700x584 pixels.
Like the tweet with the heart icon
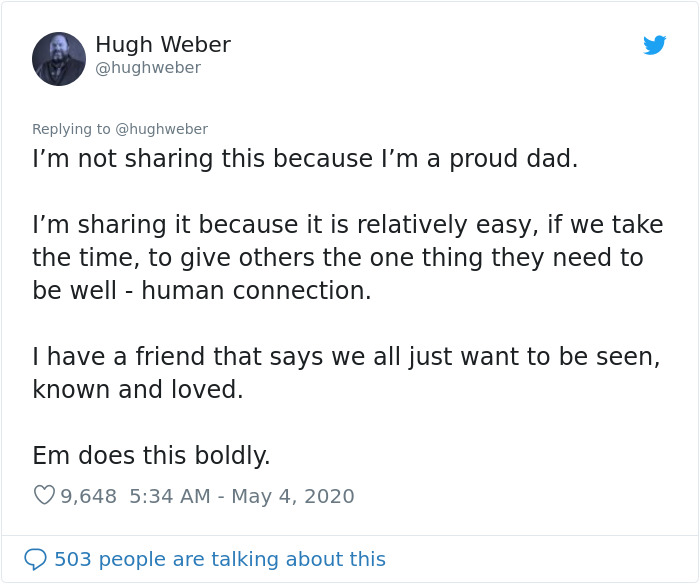pyautogui.click(x=44, y=495)
